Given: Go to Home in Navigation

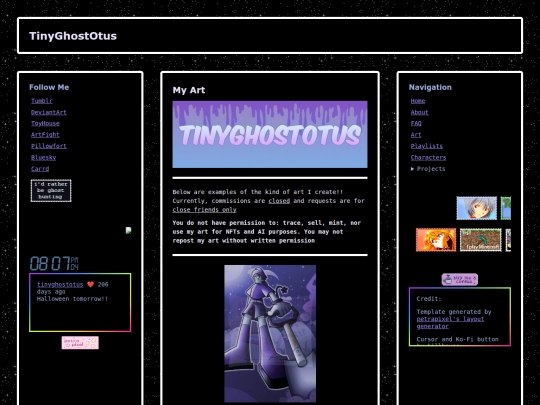Looking at the screenshot, I should click(418, 101).
